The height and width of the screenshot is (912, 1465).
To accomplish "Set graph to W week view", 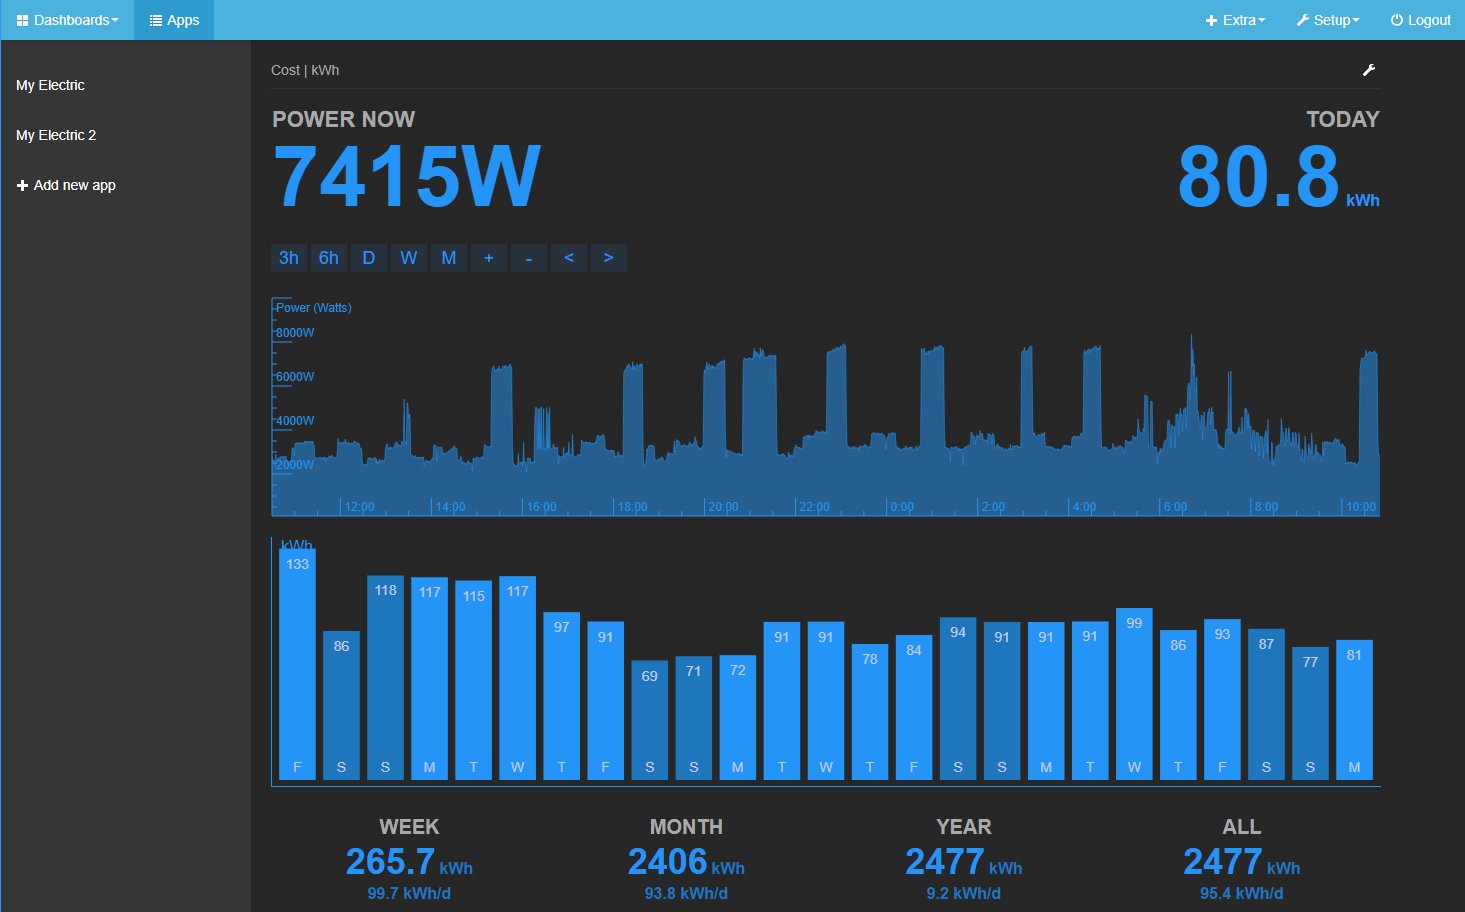I will (409, 258).
